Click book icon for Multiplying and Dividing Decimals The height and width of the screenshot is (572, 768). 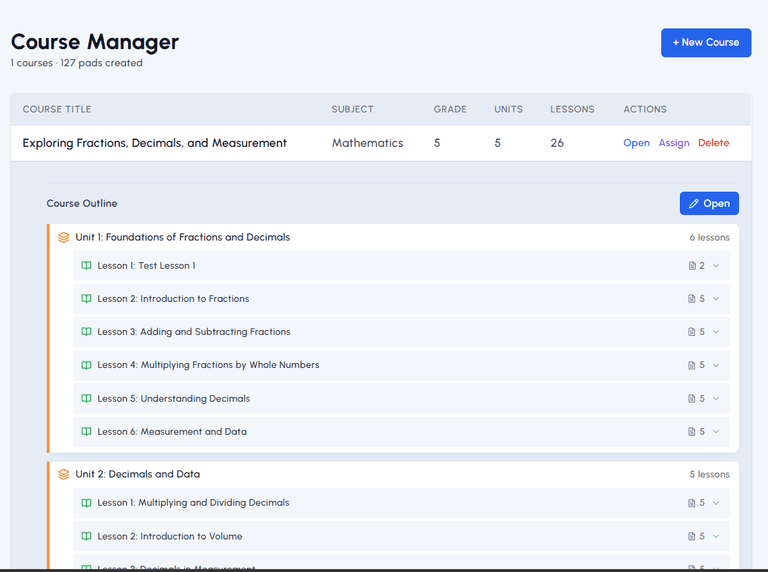point(86,503)
